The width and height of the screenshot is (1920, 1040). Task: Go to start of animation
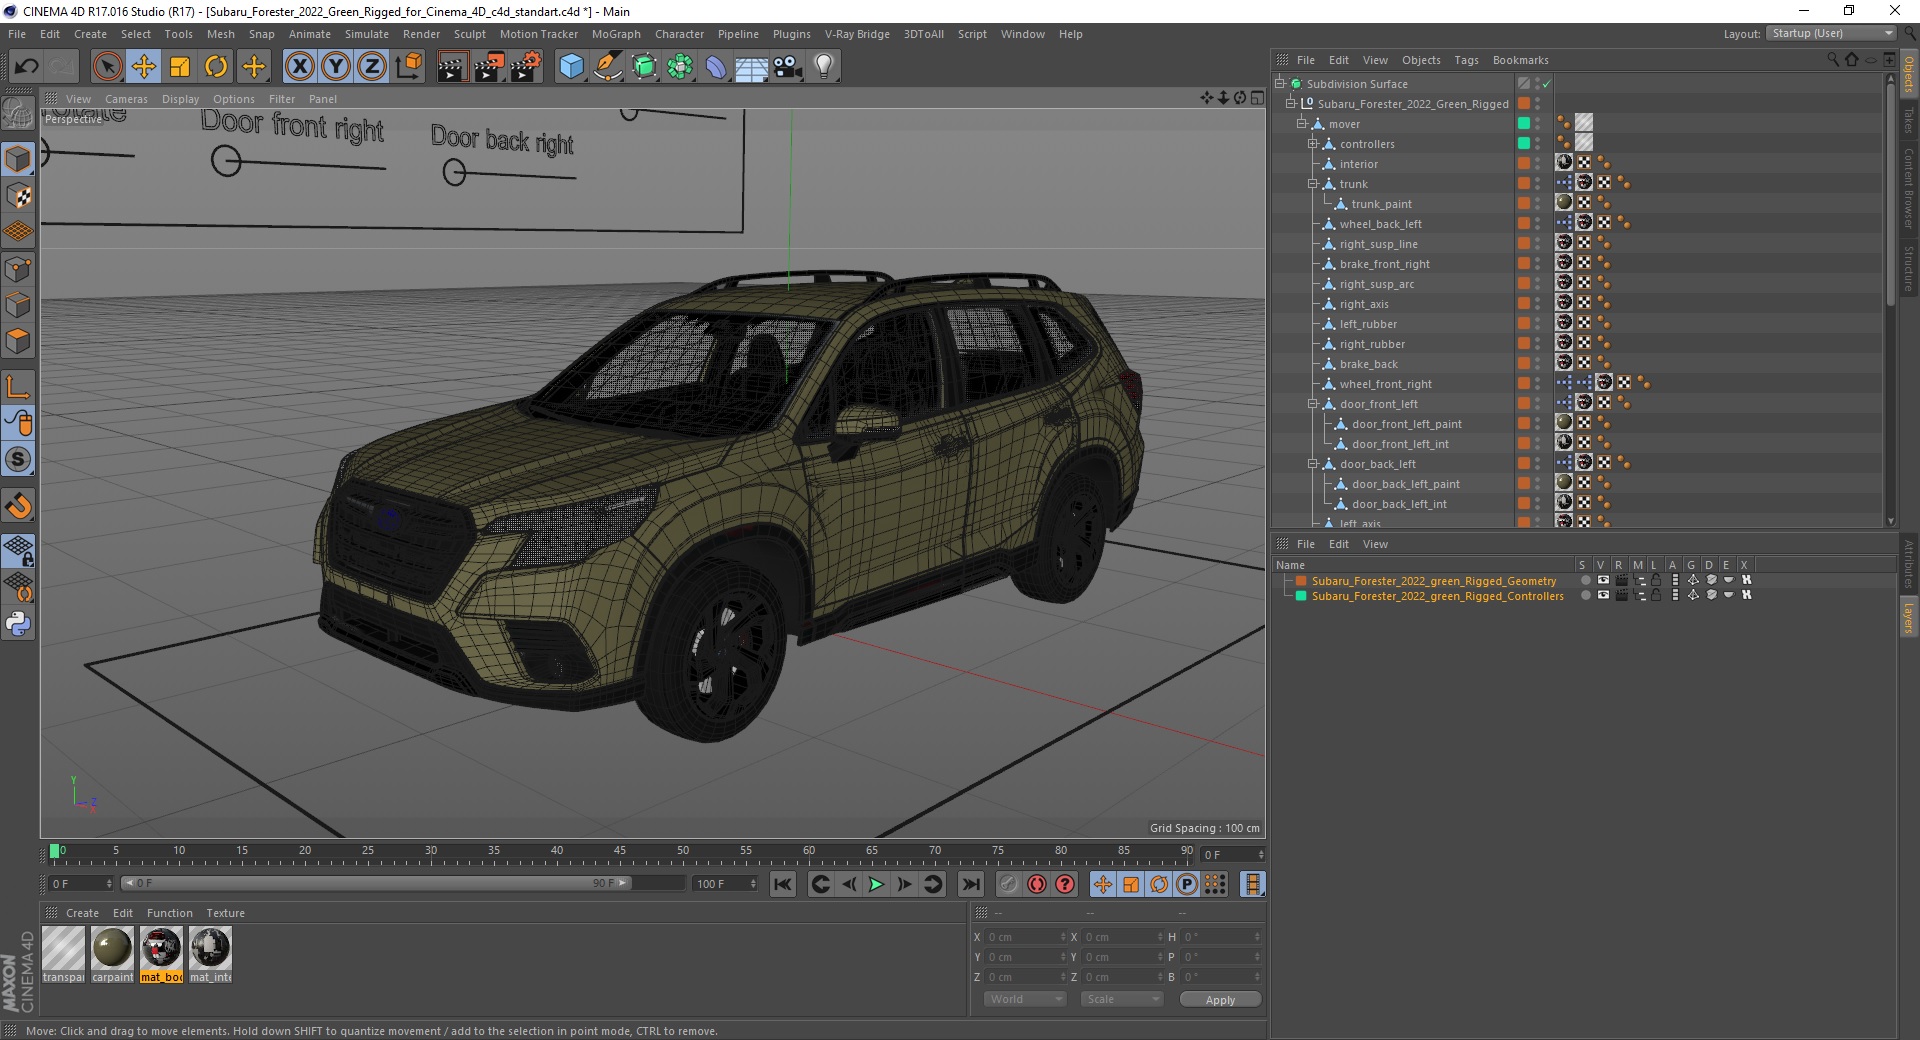coord(783,884)
